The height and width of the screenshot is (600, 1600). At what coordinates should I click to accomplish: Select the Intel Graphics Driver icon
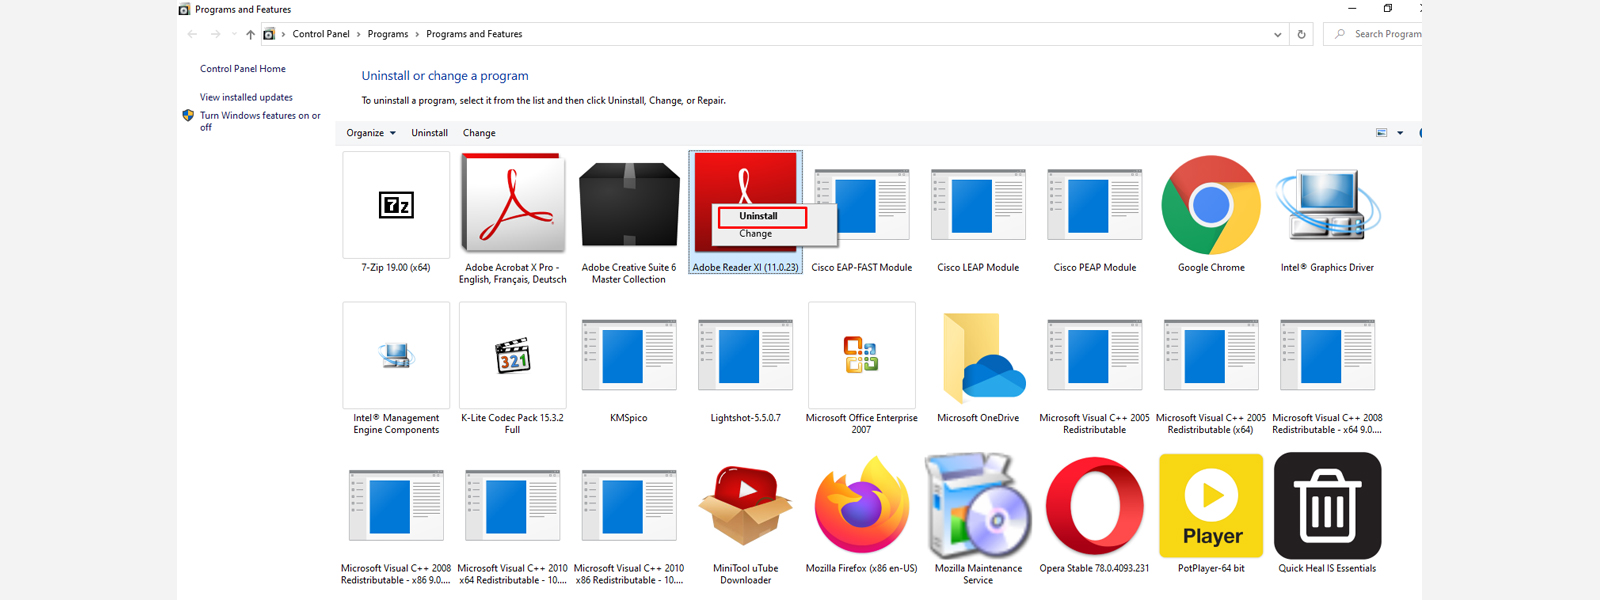(1328, 205)
